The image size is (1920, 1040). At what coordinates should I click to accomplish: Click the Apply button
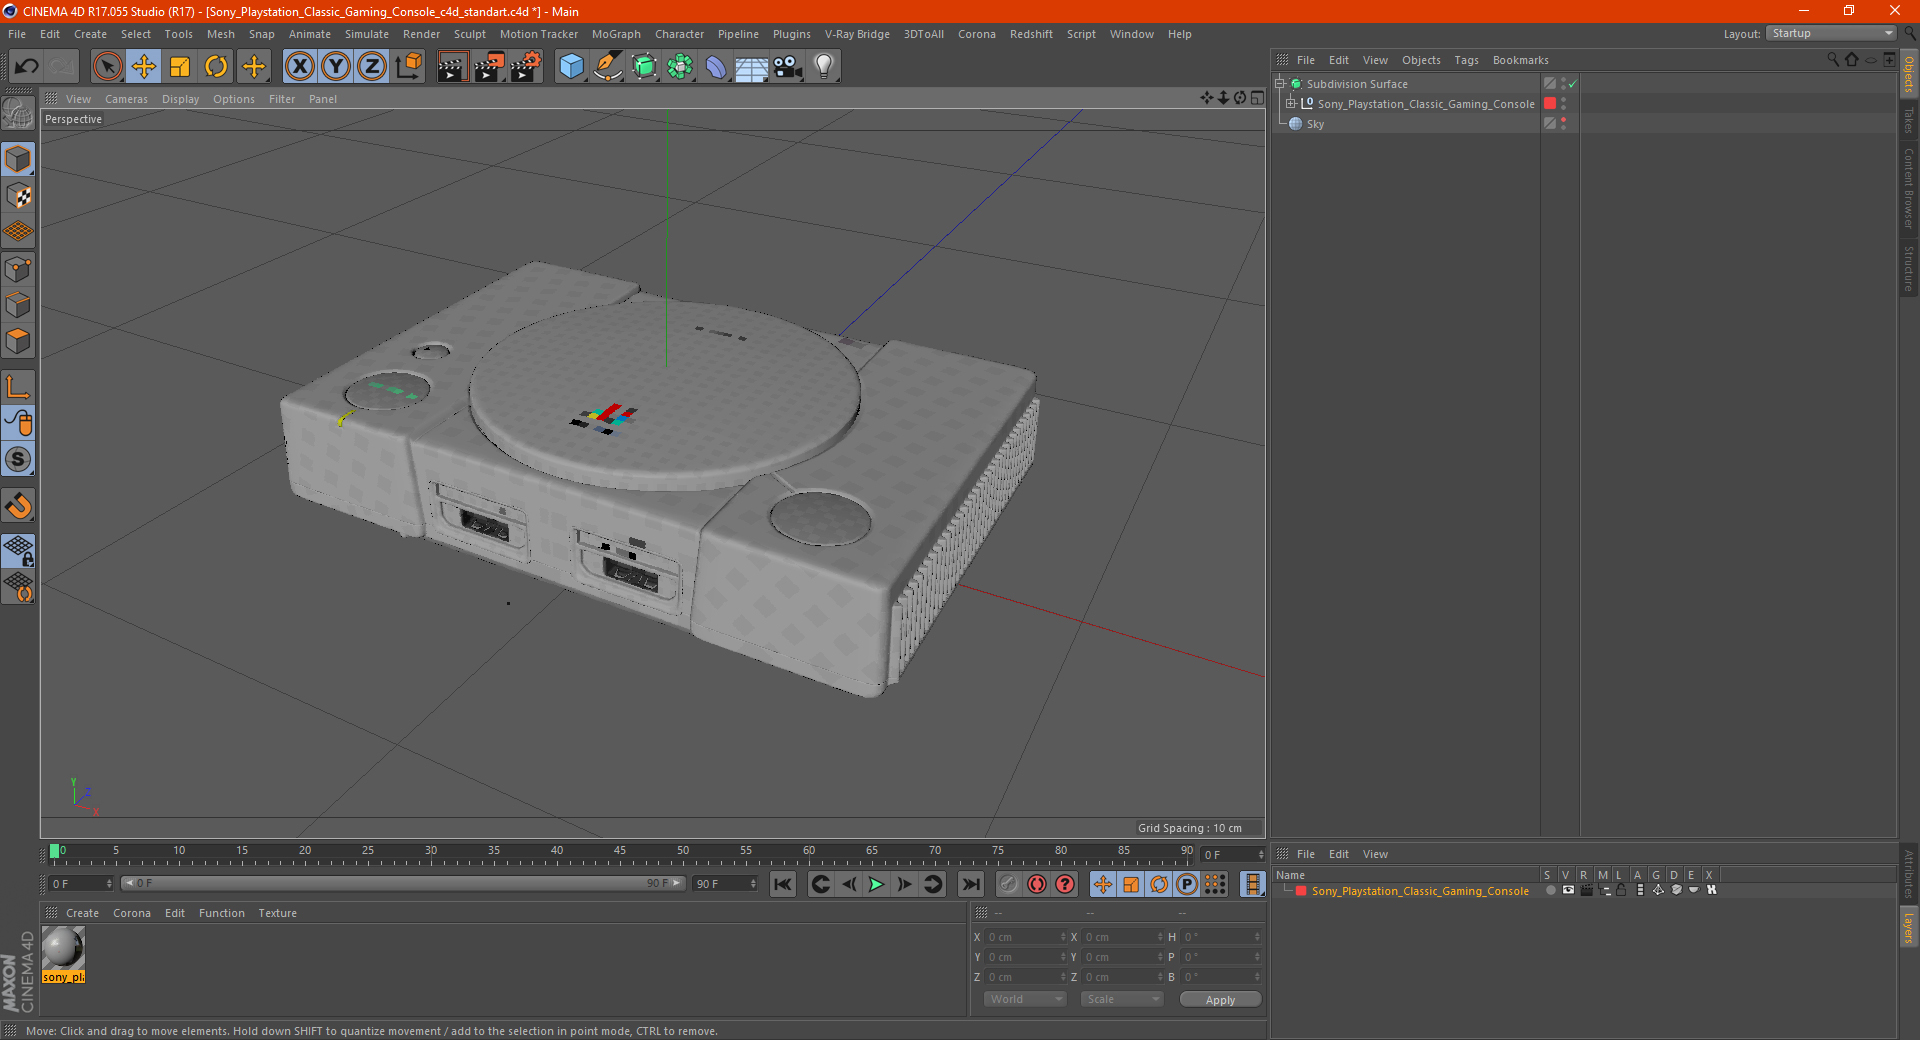tap(1220, 999)
